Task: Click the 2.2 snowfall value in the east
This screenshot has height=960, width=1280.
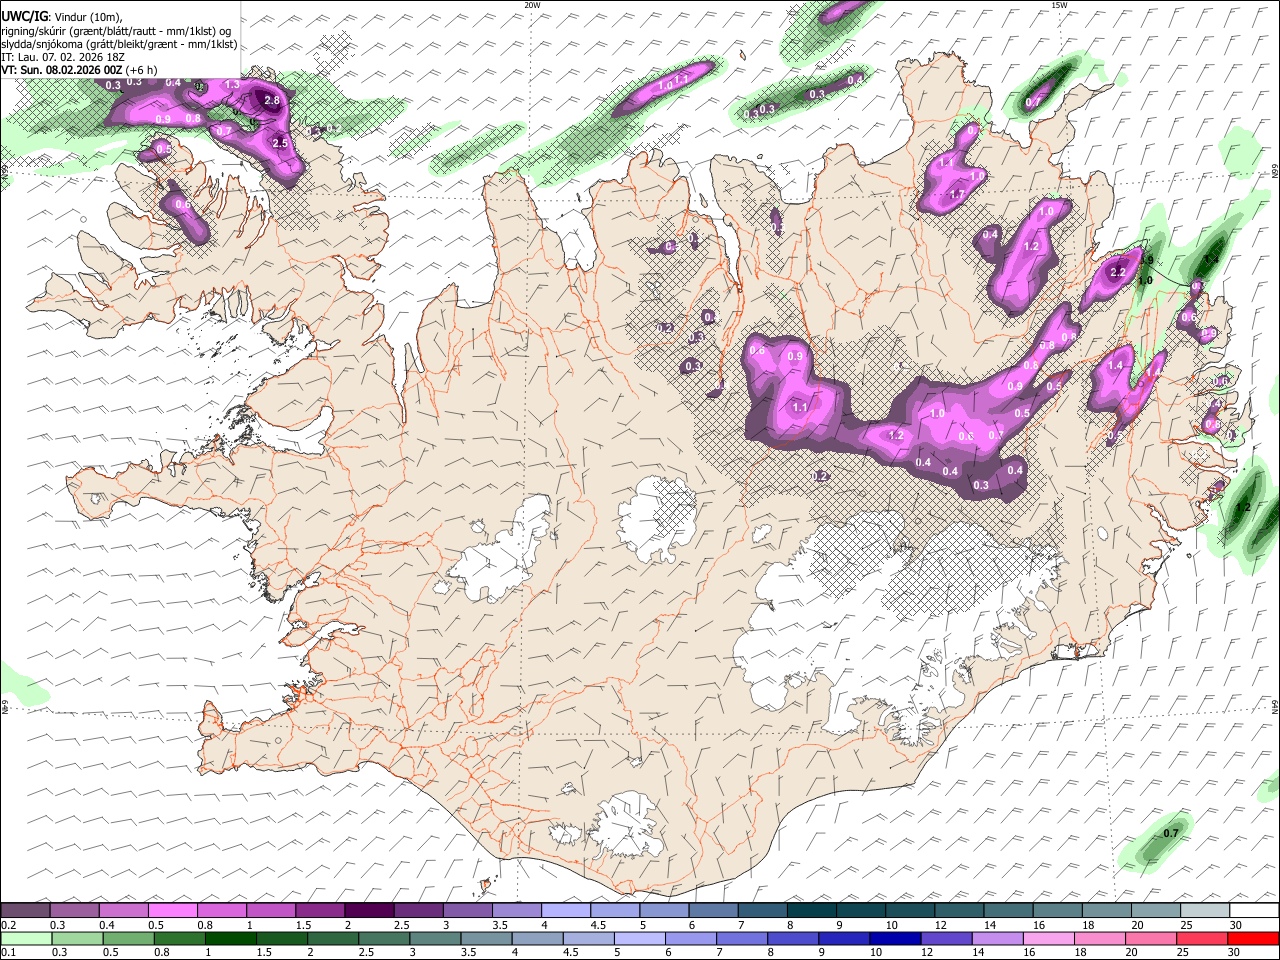Action: (x=1118, y=272)
